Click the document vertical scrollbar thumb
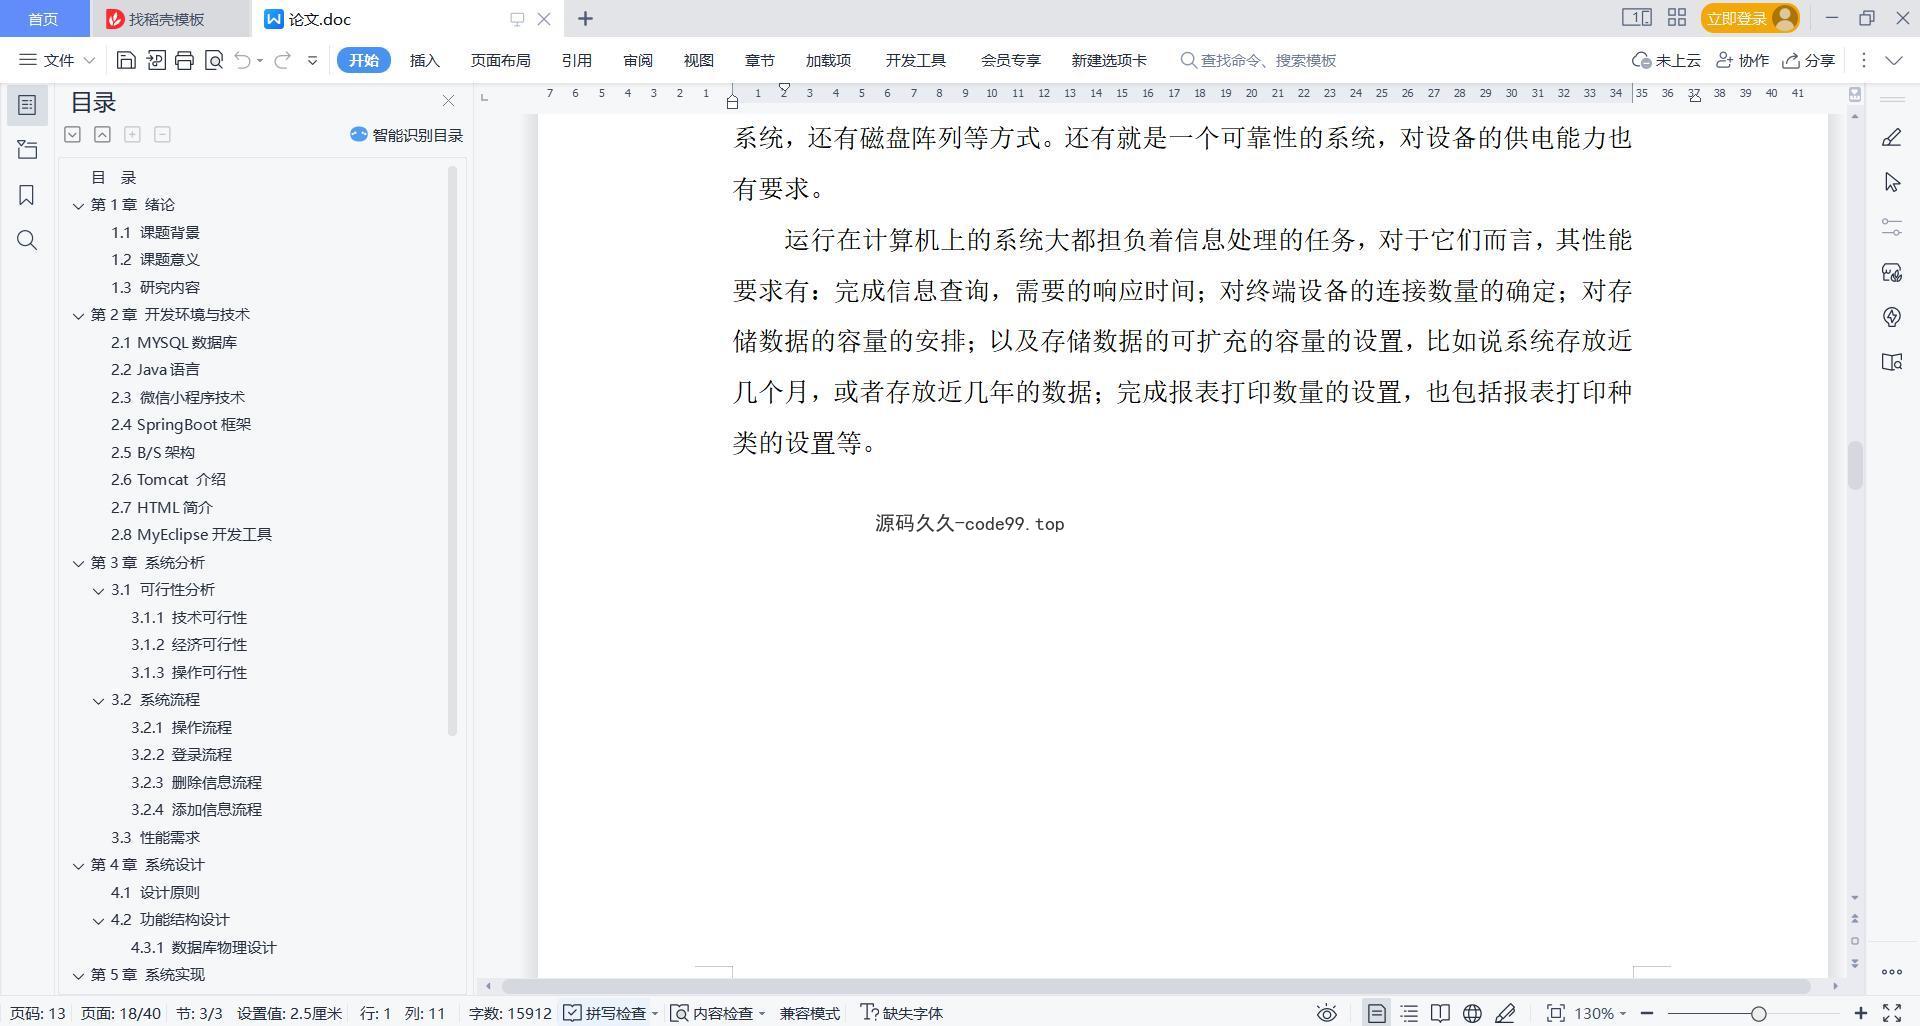The height and width of the screenshot is (1026, 1920). 1855,465
